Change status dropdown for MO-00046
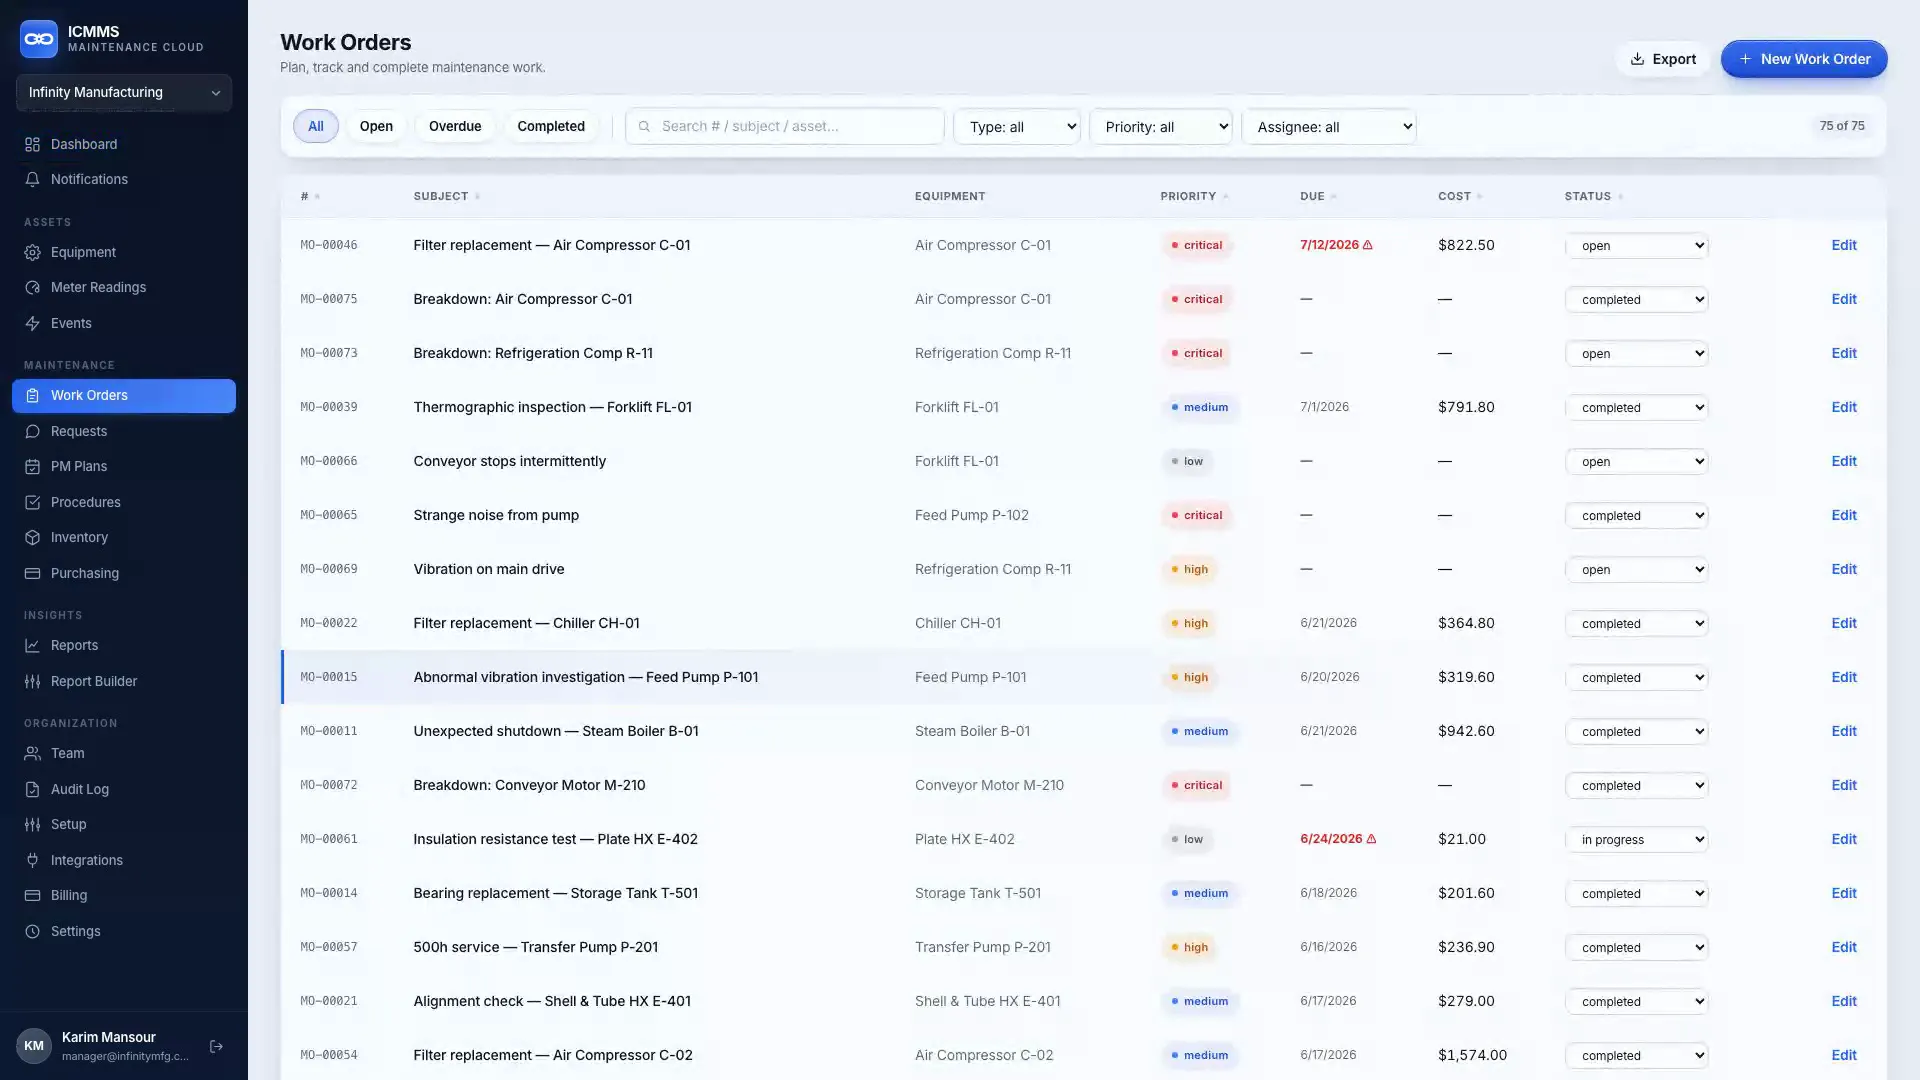The image size is (1920, 1080). (x=1637, y=245)
